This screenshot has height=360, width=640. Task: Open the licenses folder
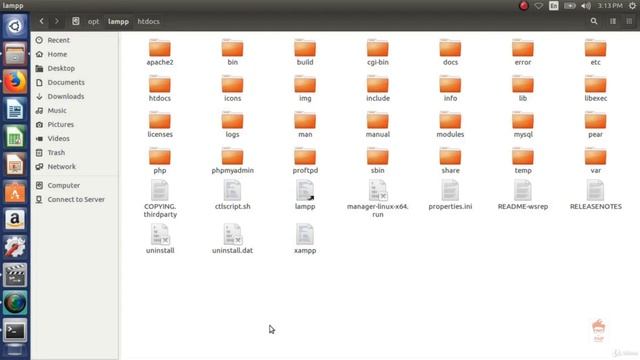tap(160, 124)
